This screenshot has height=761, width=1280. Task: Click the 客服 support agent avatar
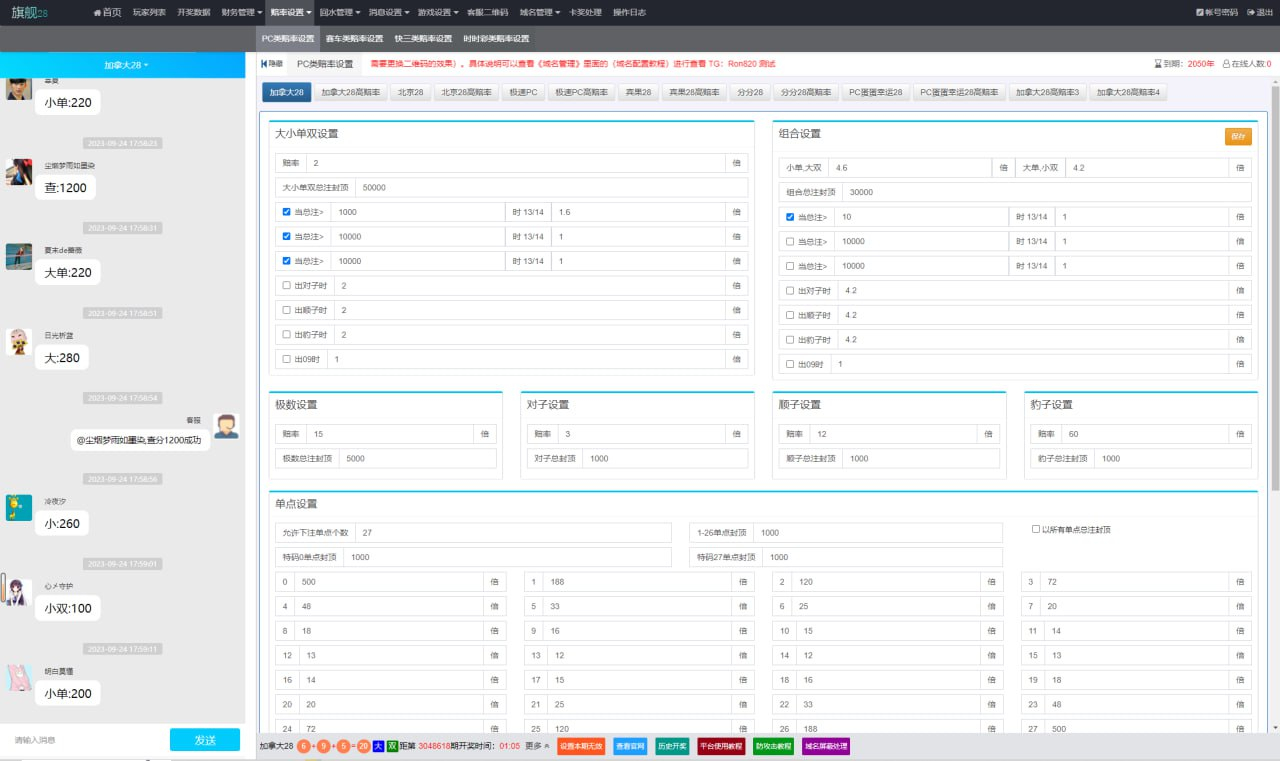[226, 426]
